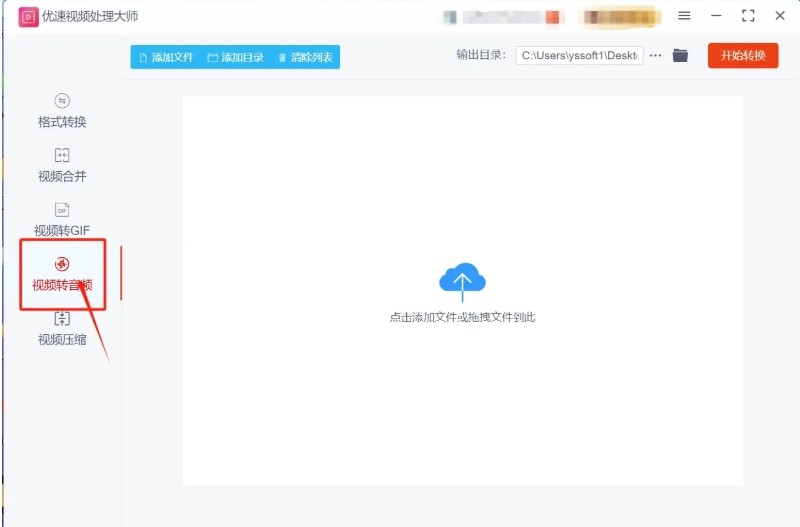Click the 优速视频处理大师 app logo
Image resolution: width=800 pixels, height=527 pixels.
click(28, 17)
